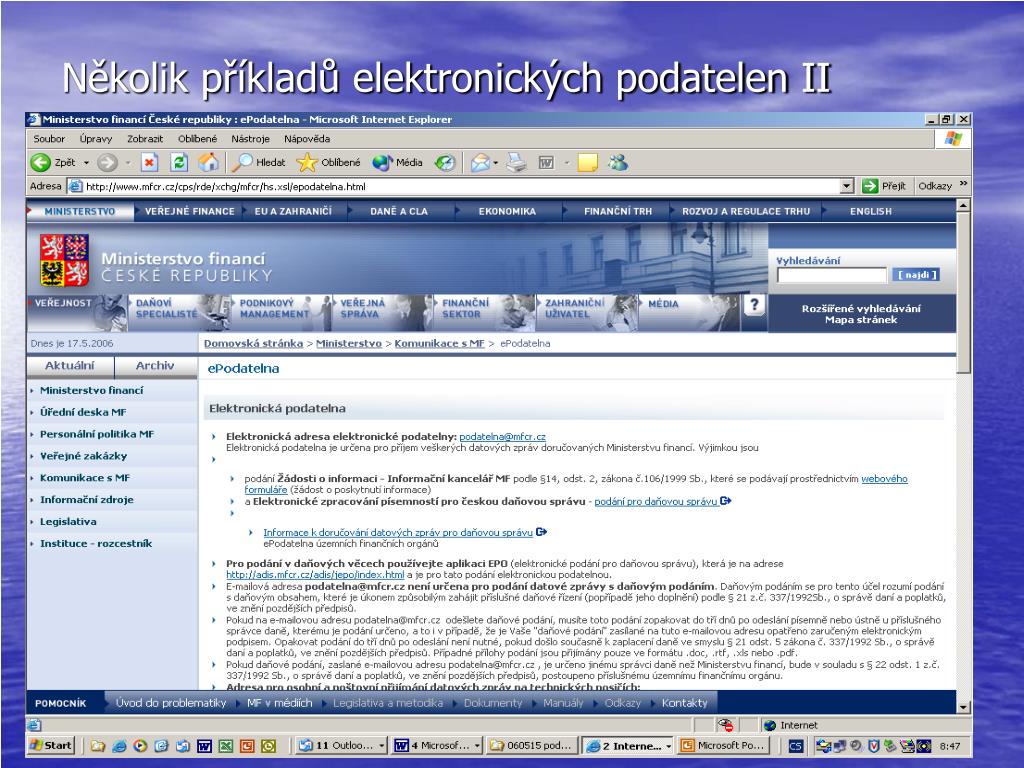Viewport: 1024px width, 768px height.
Task: Click the Forward arrow toolbar icon
Action: [107, 163]
